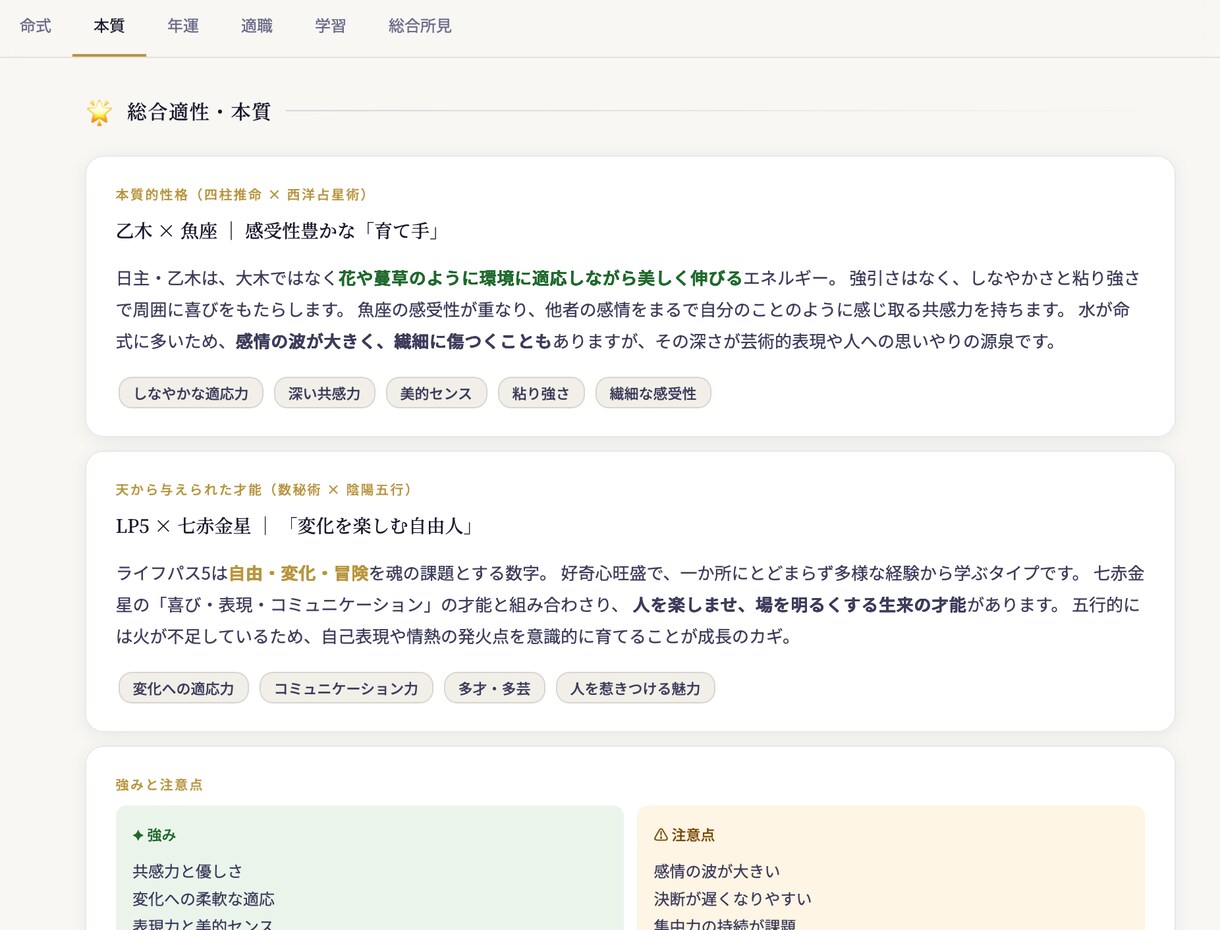Open the 適職 tab
This screenshot has width=1220, height=930.
(x=257, y=27)
